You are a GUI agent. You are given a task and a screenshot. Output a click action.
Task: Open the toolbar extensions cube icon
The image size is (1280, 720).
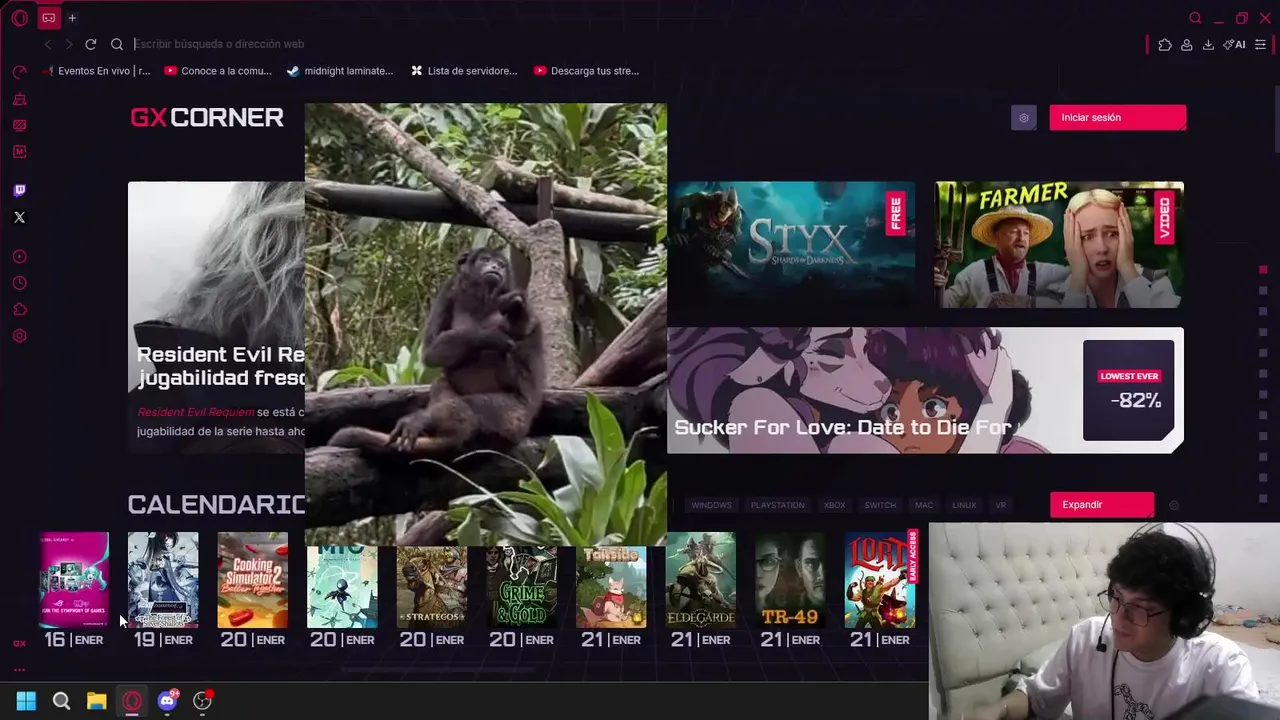(1165, 44)
